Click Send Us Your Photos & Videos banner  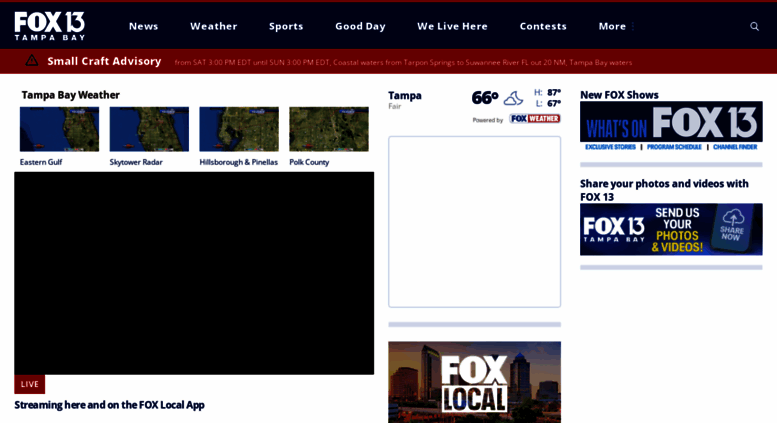(671, 229)
